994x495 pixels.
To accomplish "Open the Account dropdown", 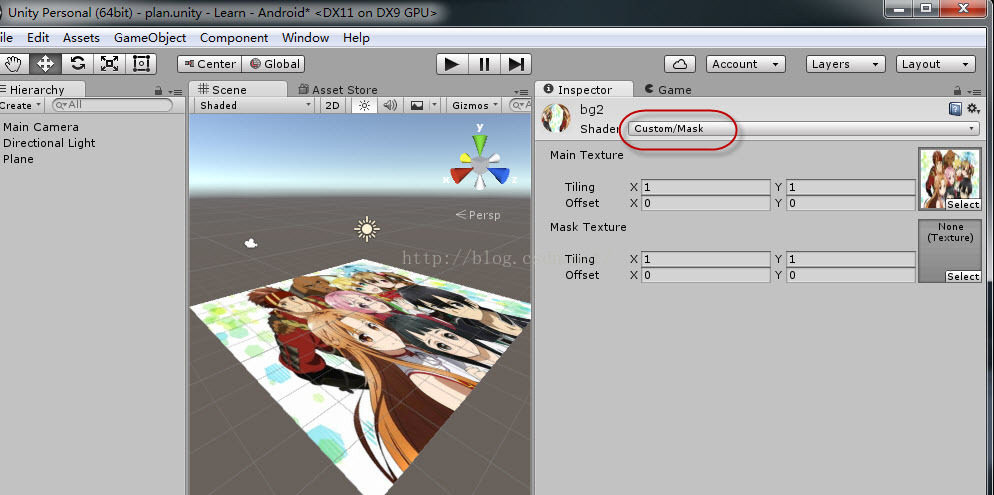I will [746, 64].
